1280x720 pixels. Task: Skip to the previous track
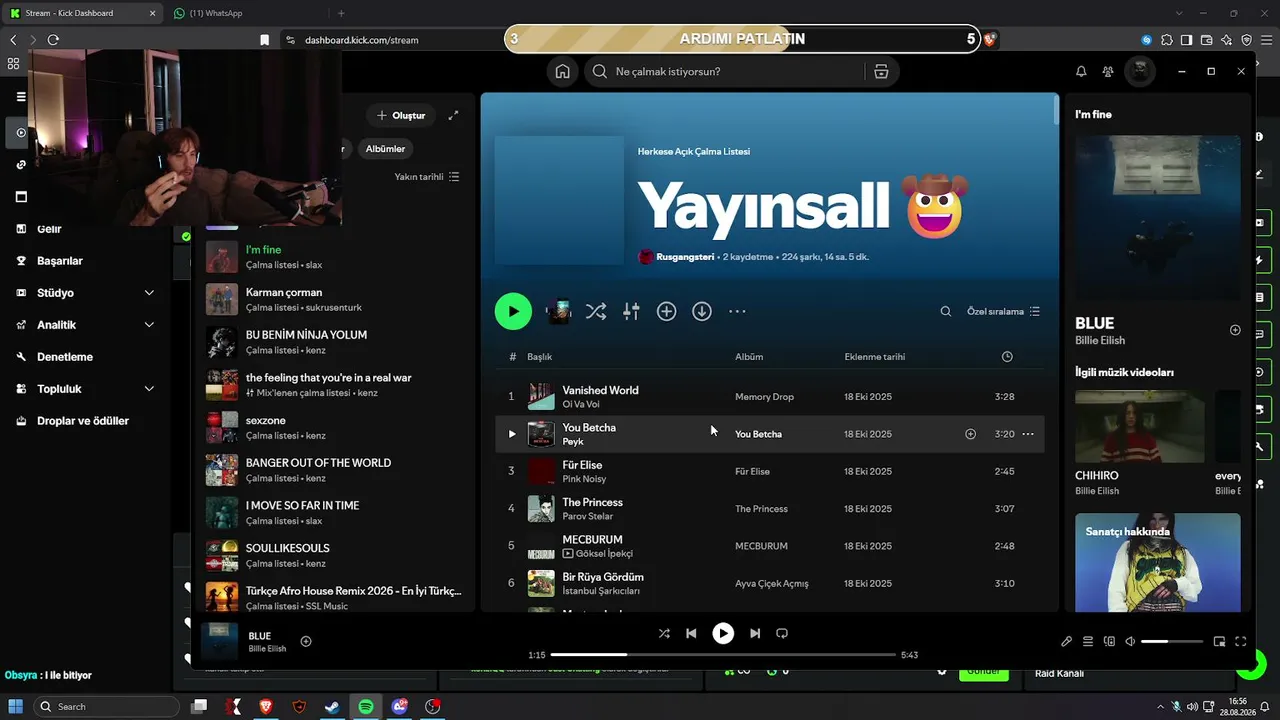click(691, 633)
